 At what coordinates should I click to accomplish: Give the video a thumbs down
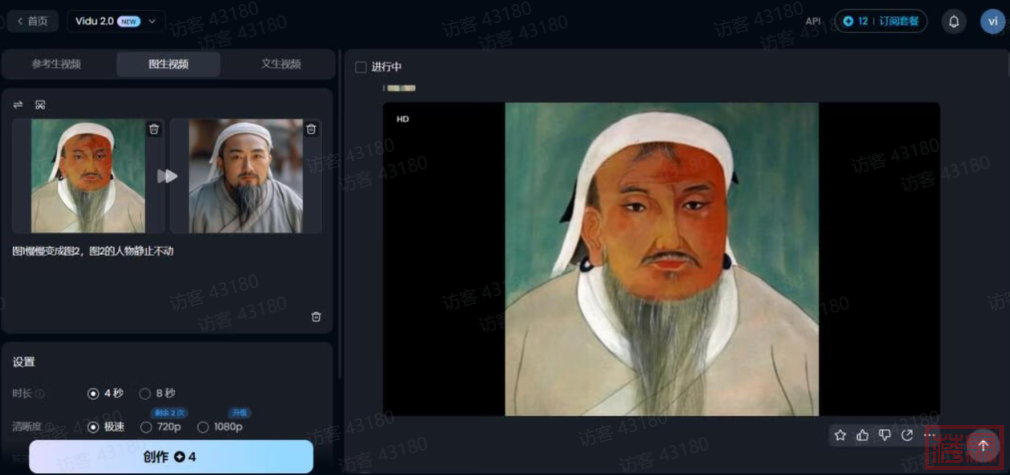click(x=885, y=435)
